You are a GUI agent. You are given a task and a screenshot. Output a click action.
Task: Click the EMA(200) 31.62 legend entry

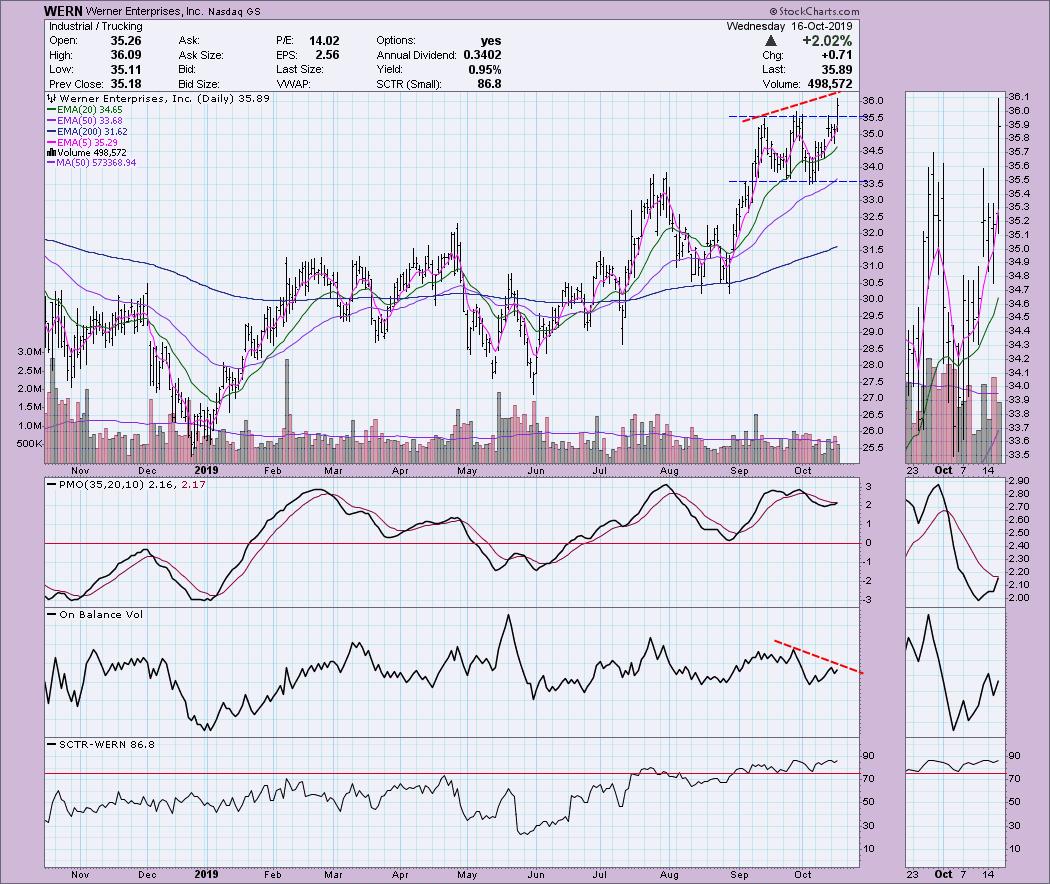point(87,132)
